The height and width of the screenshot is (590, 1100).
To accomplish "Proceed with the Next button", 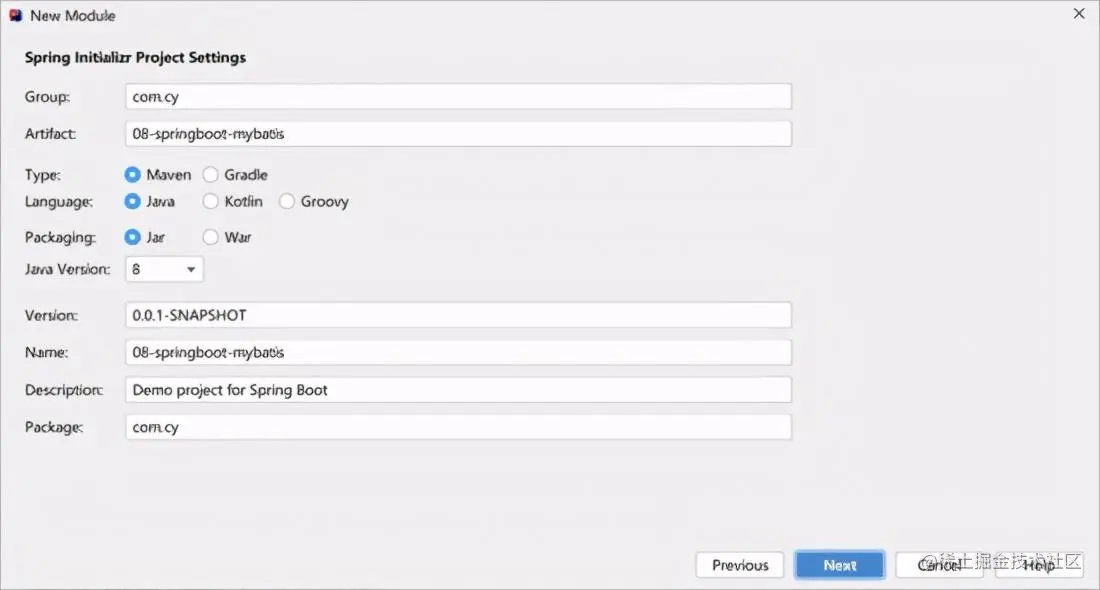I will pos(840,565).
